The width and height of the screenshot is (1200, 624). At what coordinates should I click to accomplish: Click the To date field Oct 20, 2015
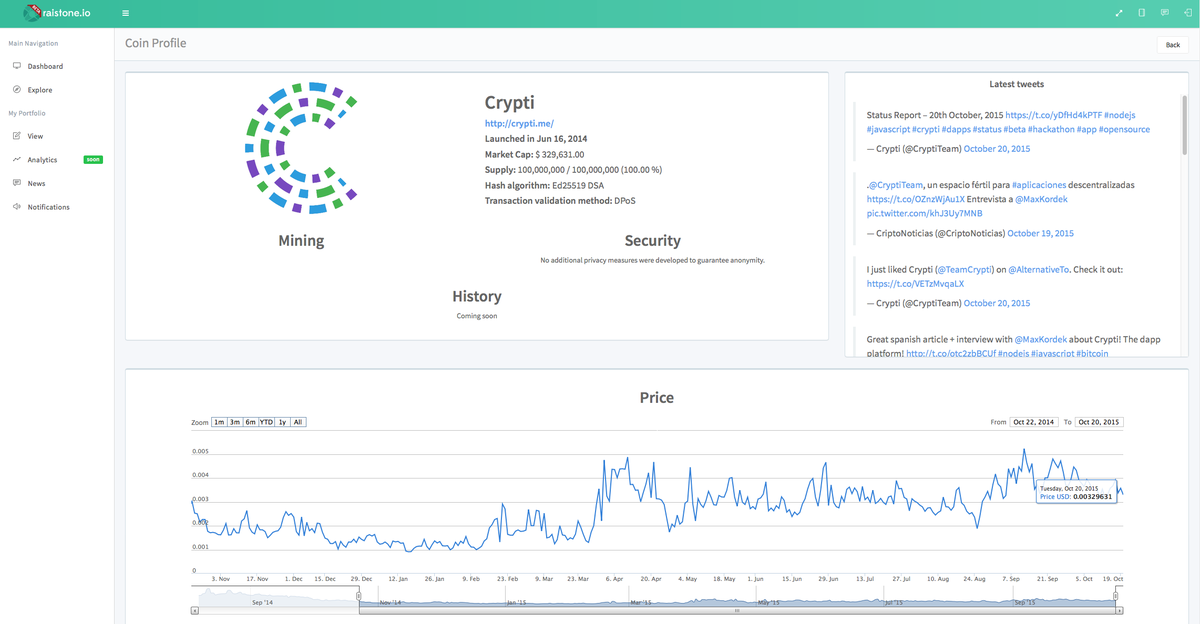[1099, 422]
